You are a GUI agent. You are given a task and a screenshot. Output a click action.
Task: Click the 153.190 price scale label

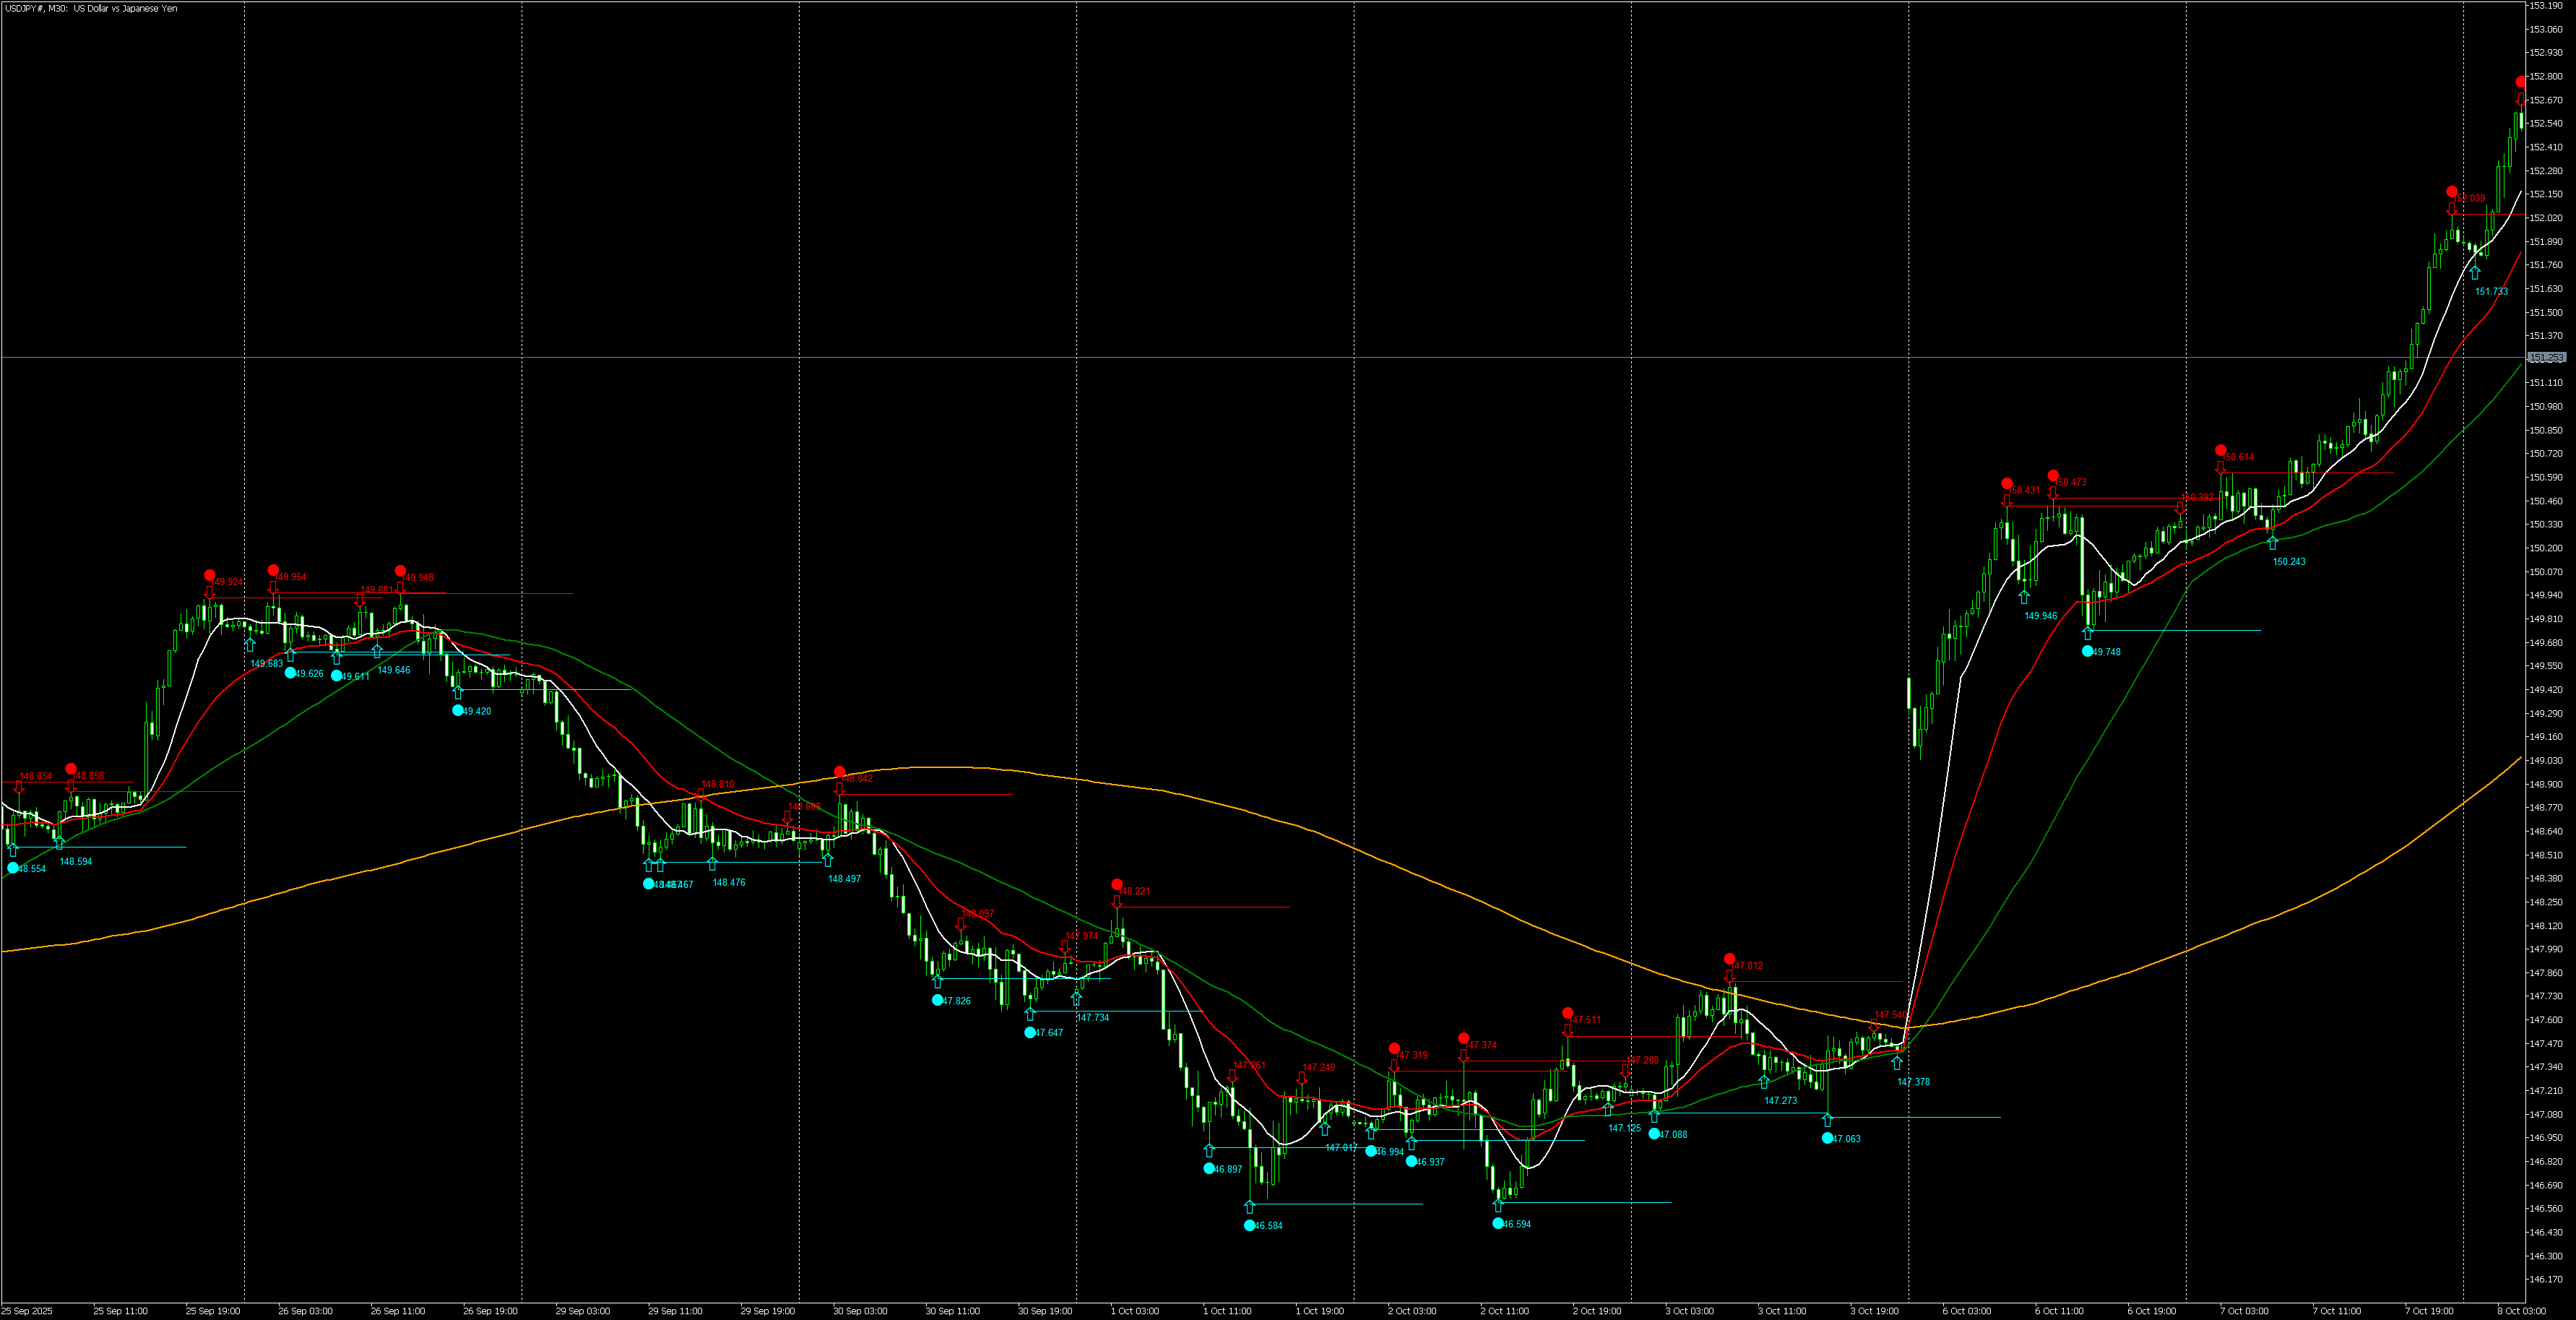tap(2545, 6)
